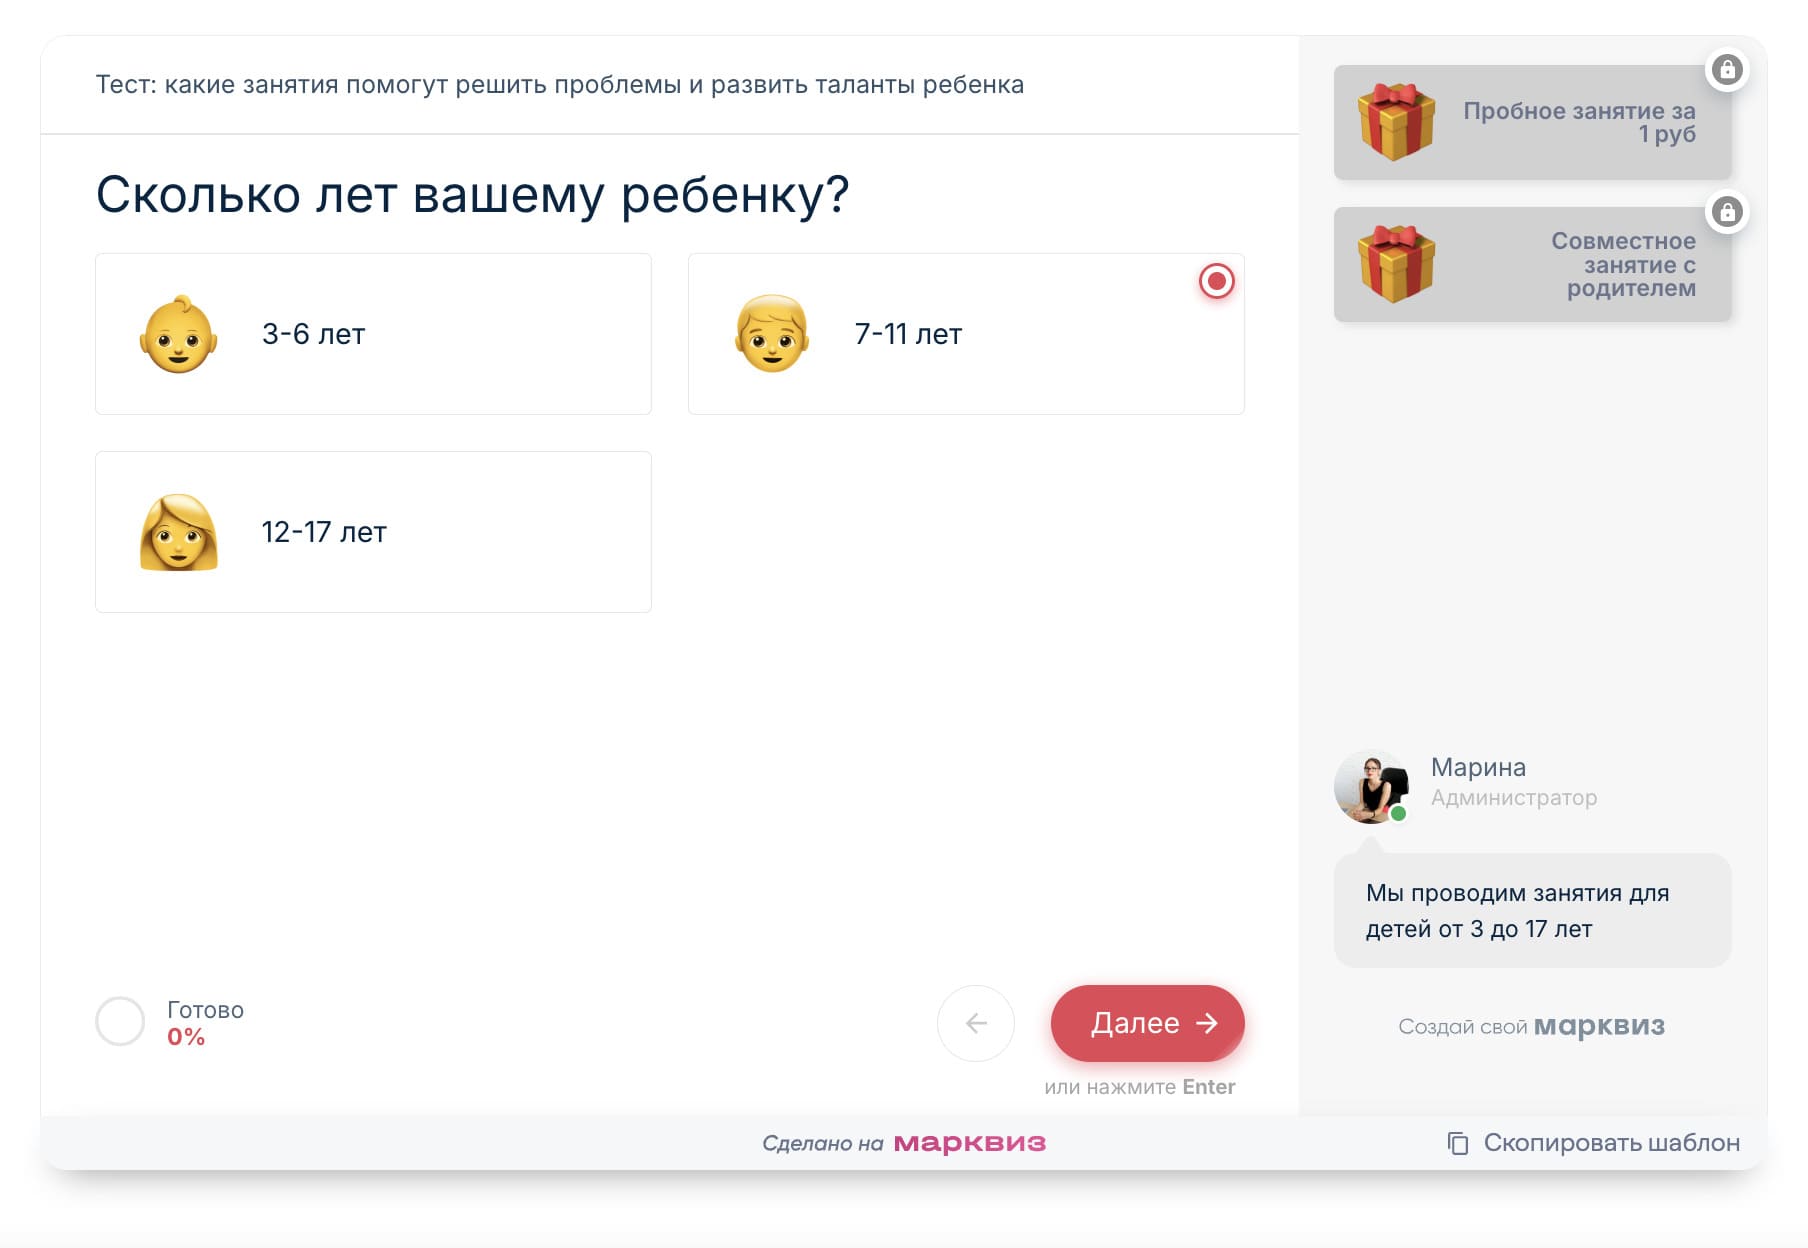Open 'Создай свой марквиз' link

[x=1531, y=1026]
